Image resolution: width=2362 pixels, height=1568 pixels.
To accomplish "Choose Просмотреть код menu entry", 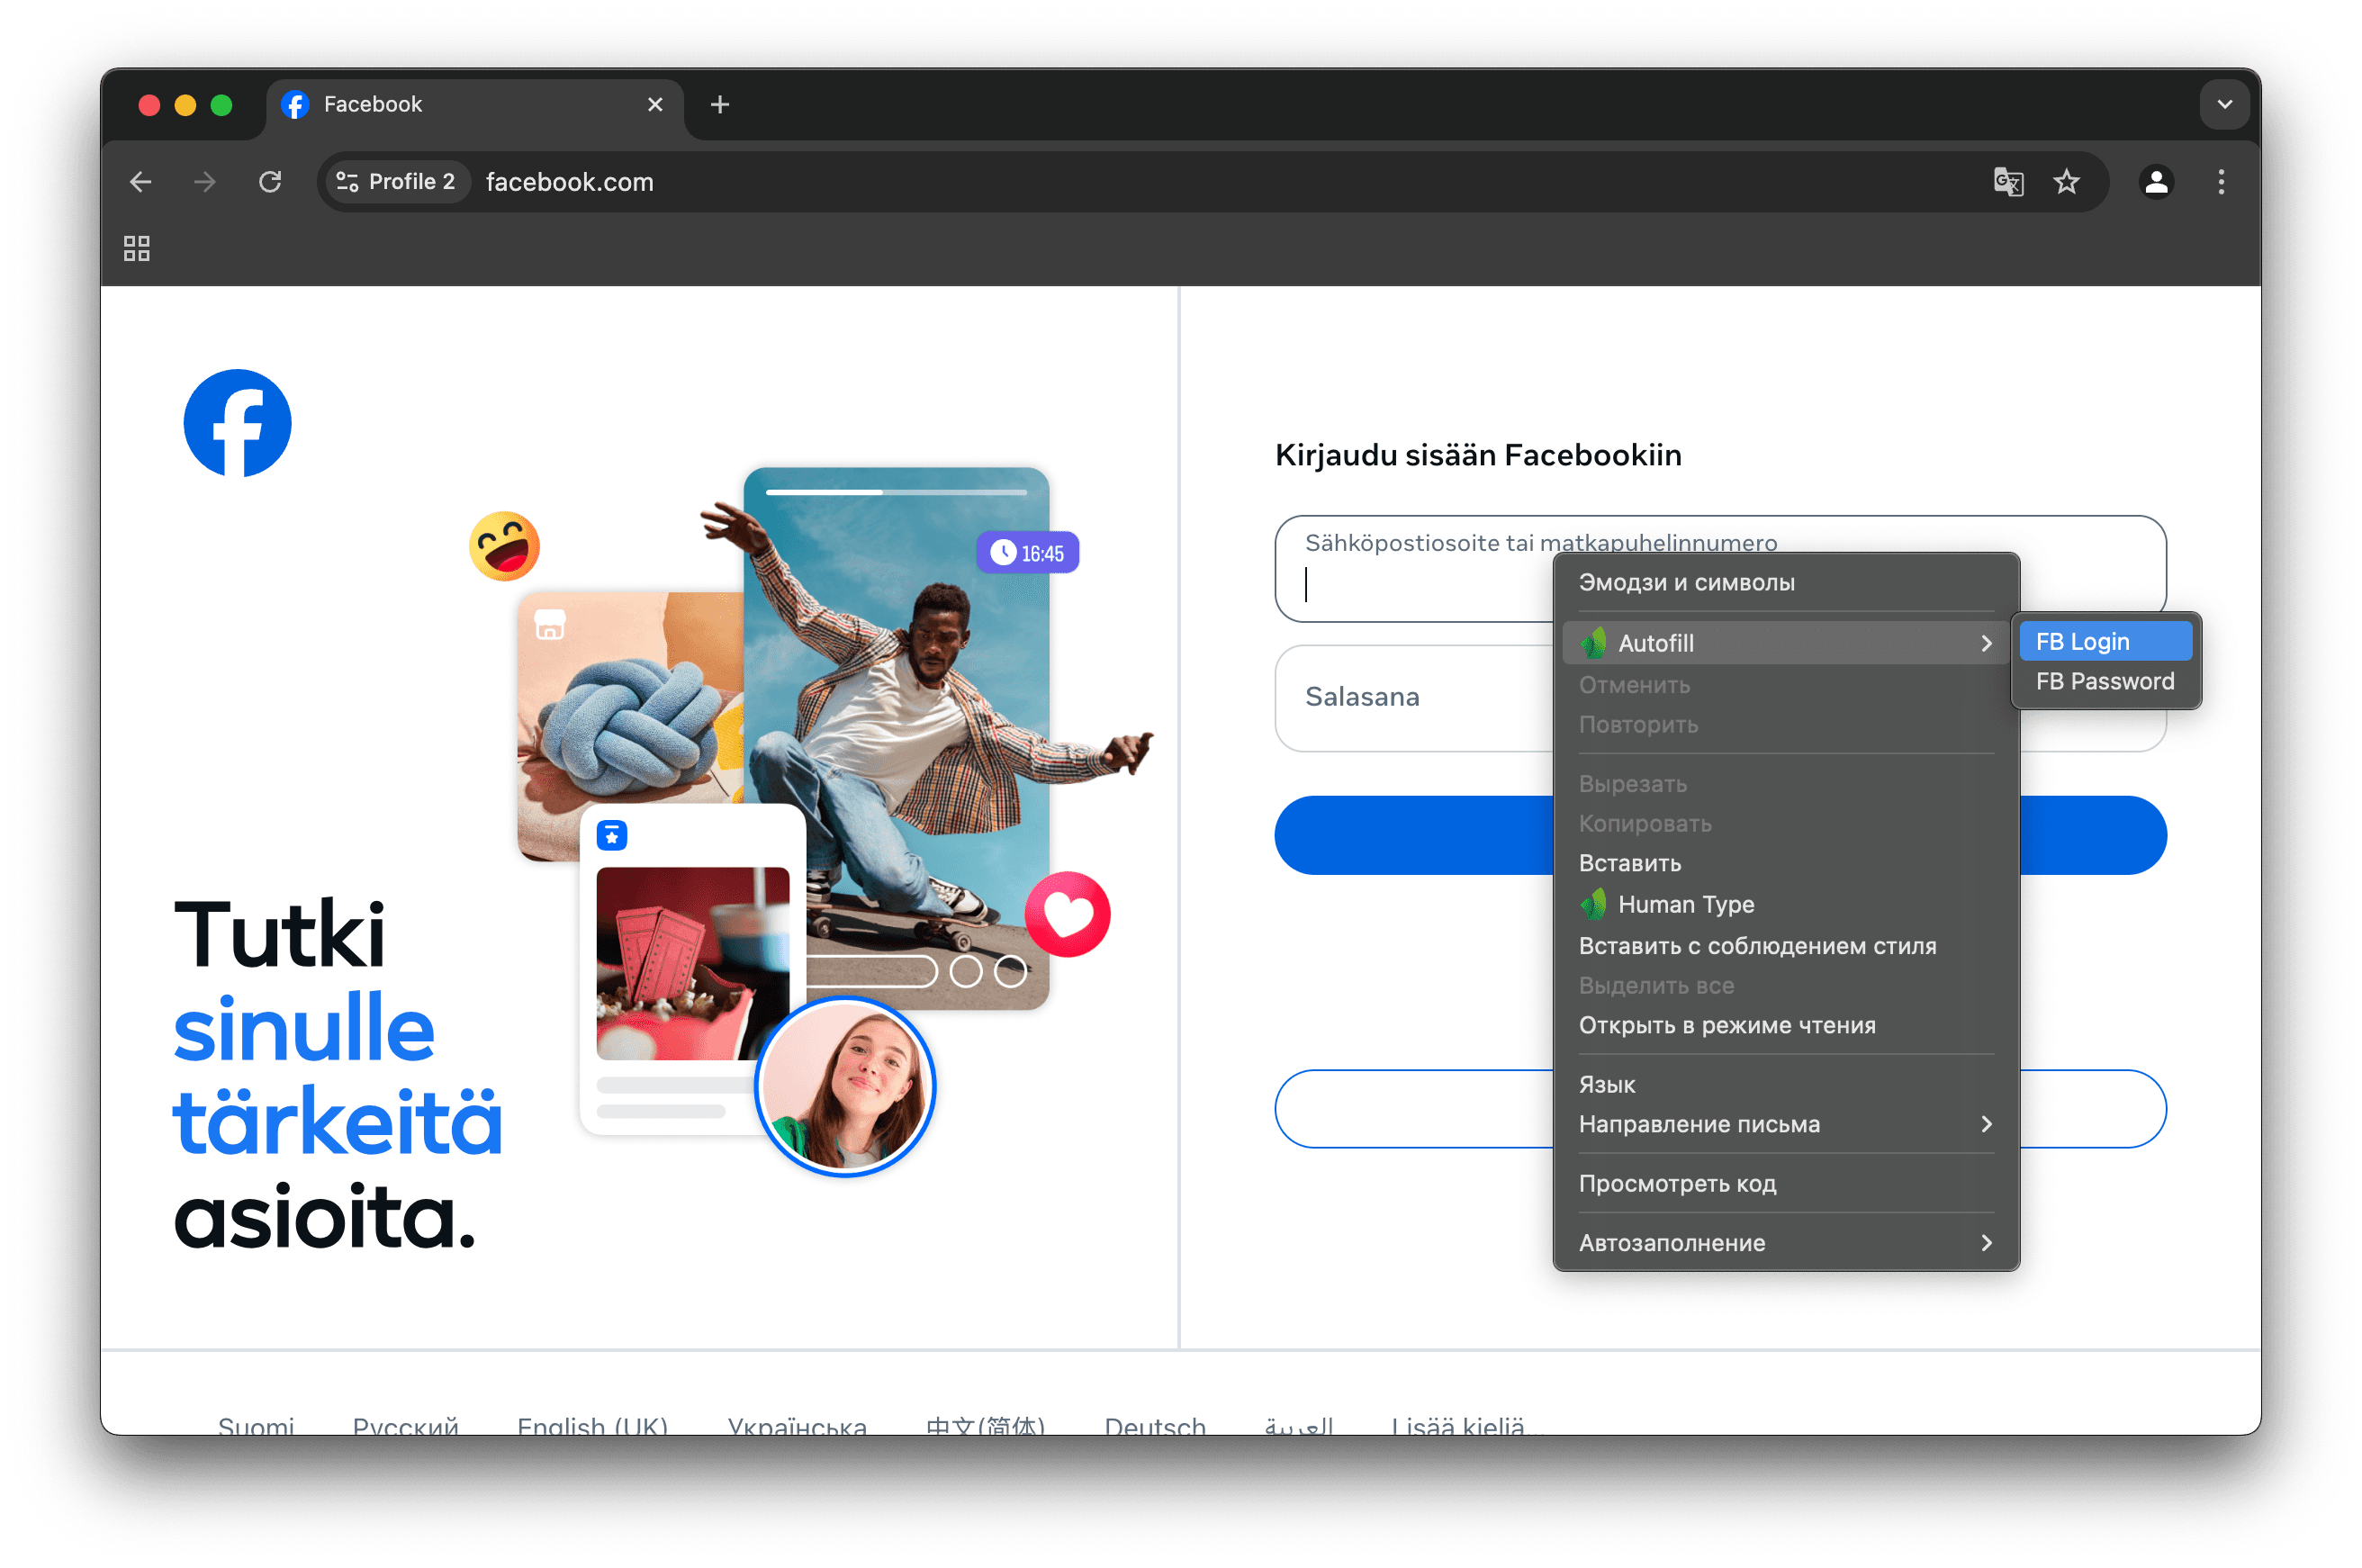I will click(1677, 1183).
